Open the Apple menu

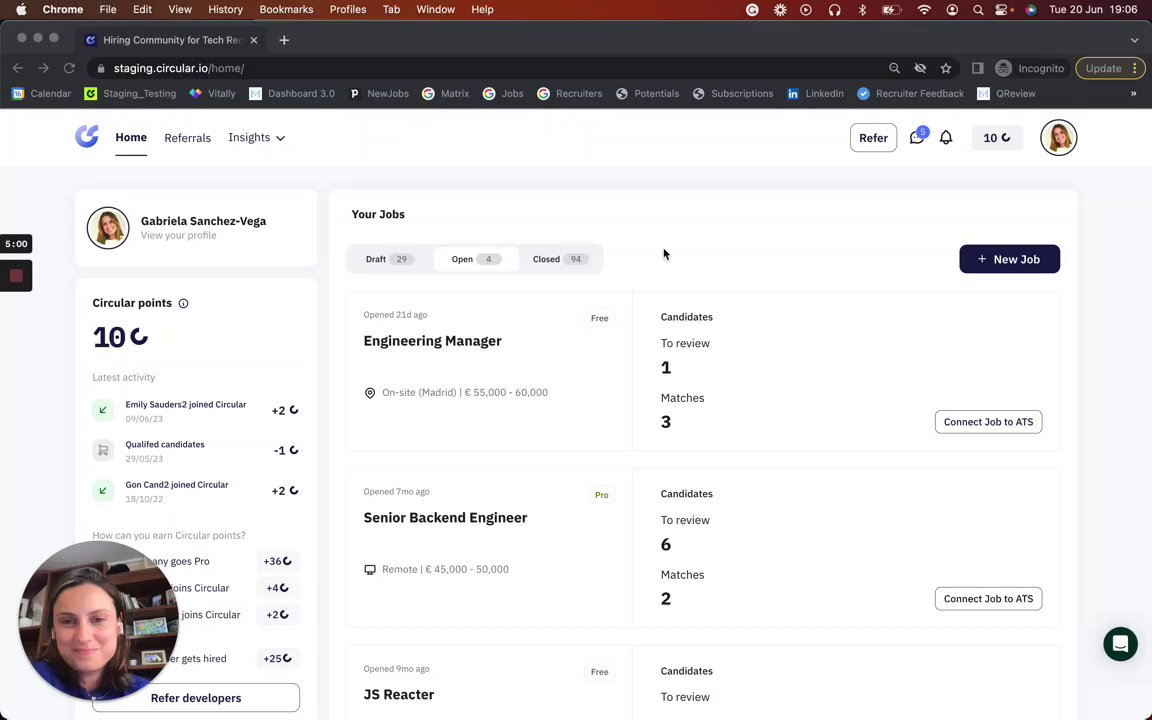point(21,10)
